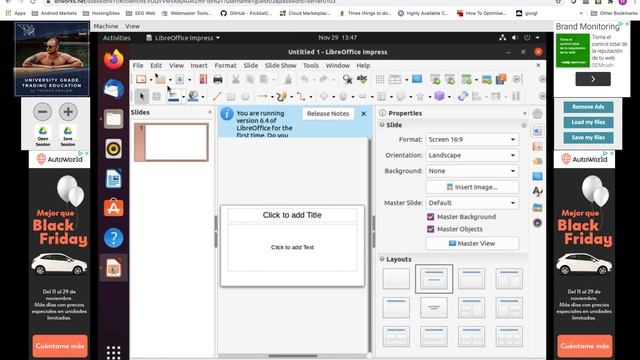Select the purple 3D Objects tool
Image resolution: width=640 pixels, height=360 pixels.
tap(439, 96)
